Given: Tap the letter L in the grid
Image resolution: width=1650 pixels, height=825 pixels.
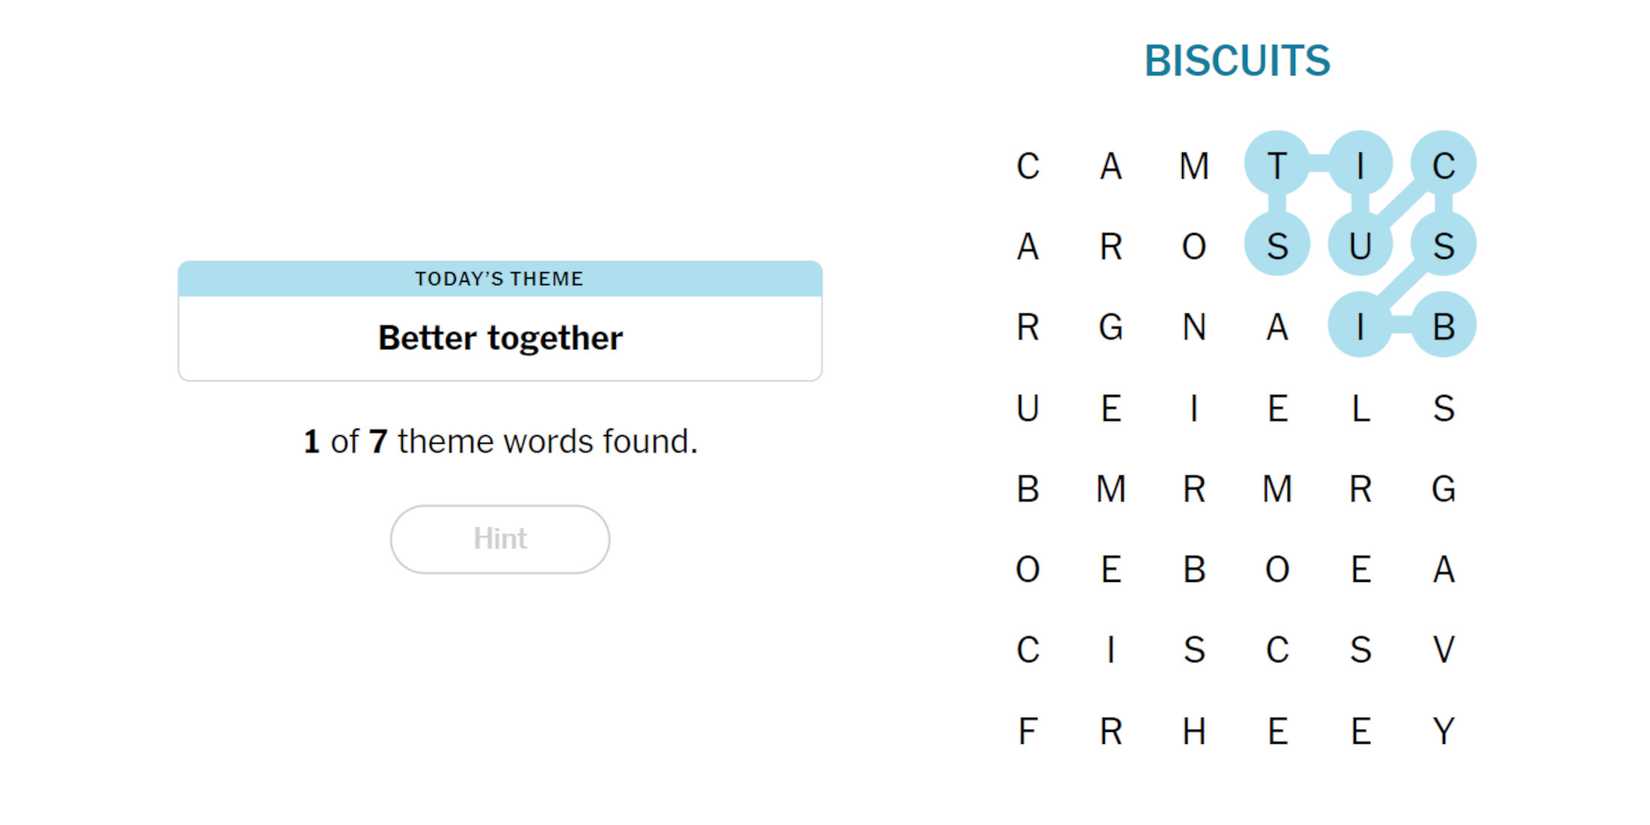Looking at the screenshot, I should (1360, 408).
